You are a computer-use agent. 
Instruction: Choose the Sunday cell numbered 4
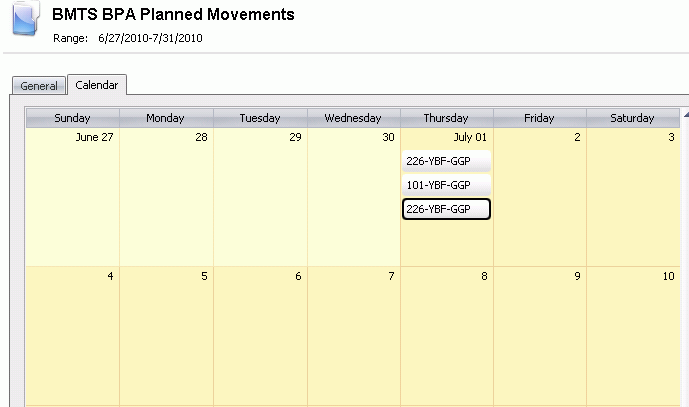point(72,335)
